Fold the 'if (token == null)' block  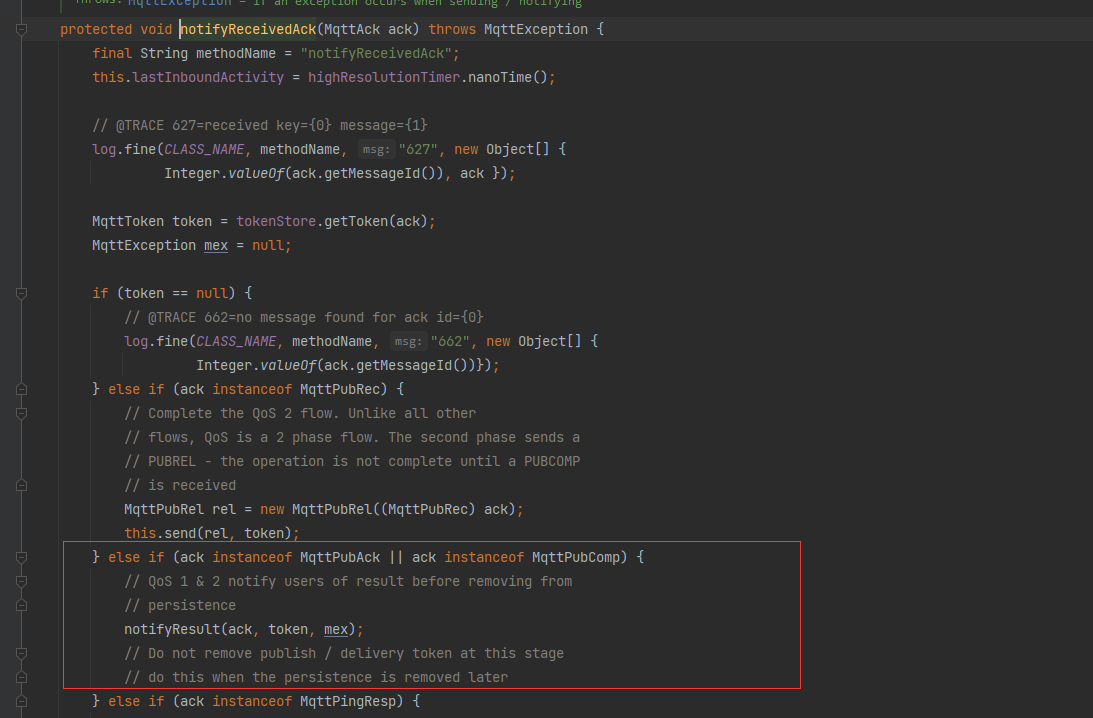pos(22,293)
